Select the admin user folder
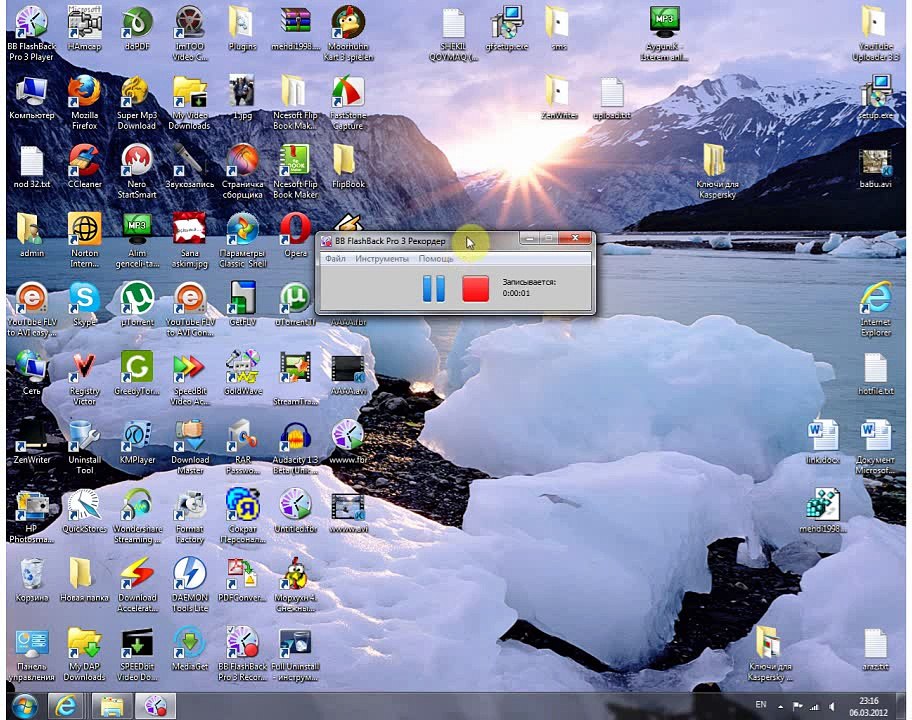The height and width of the screenshot is (720, 912). point(31,236)
